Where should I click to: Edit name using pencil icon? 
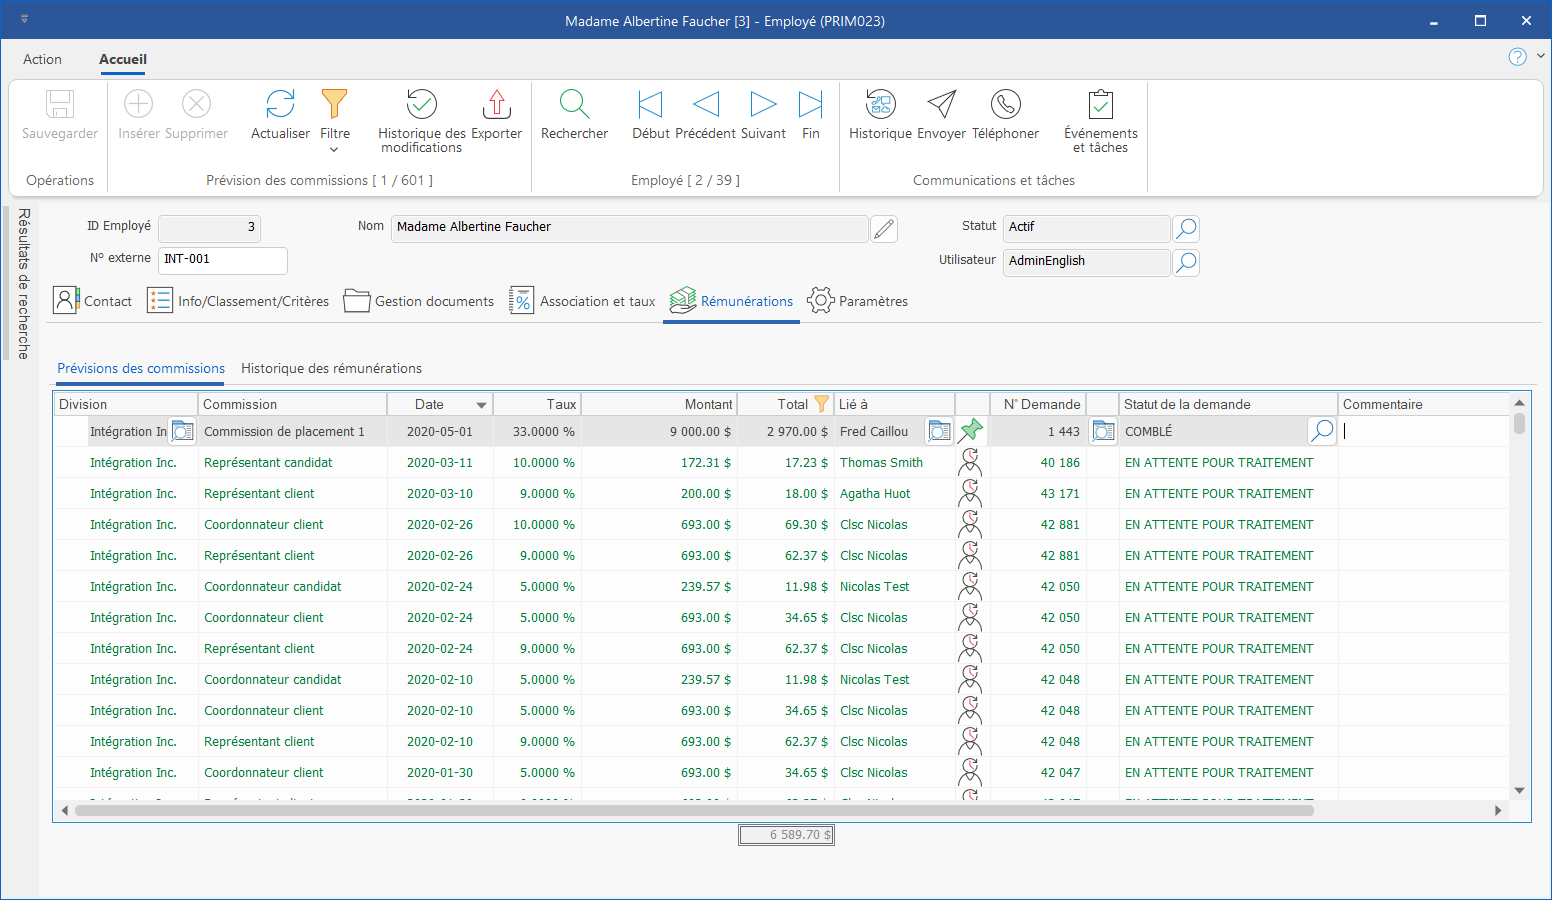[884, 229]
